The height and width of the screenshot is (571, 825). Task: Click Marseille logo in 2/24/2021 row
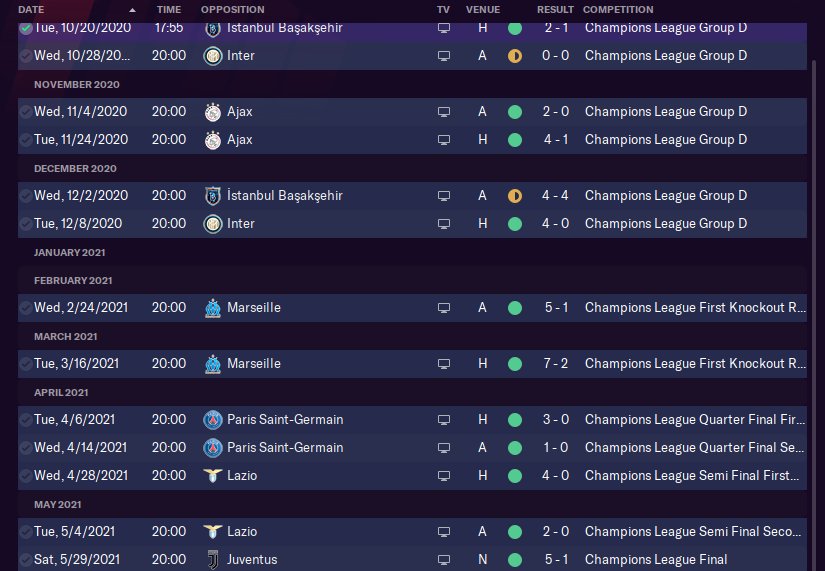coord(211,308)
